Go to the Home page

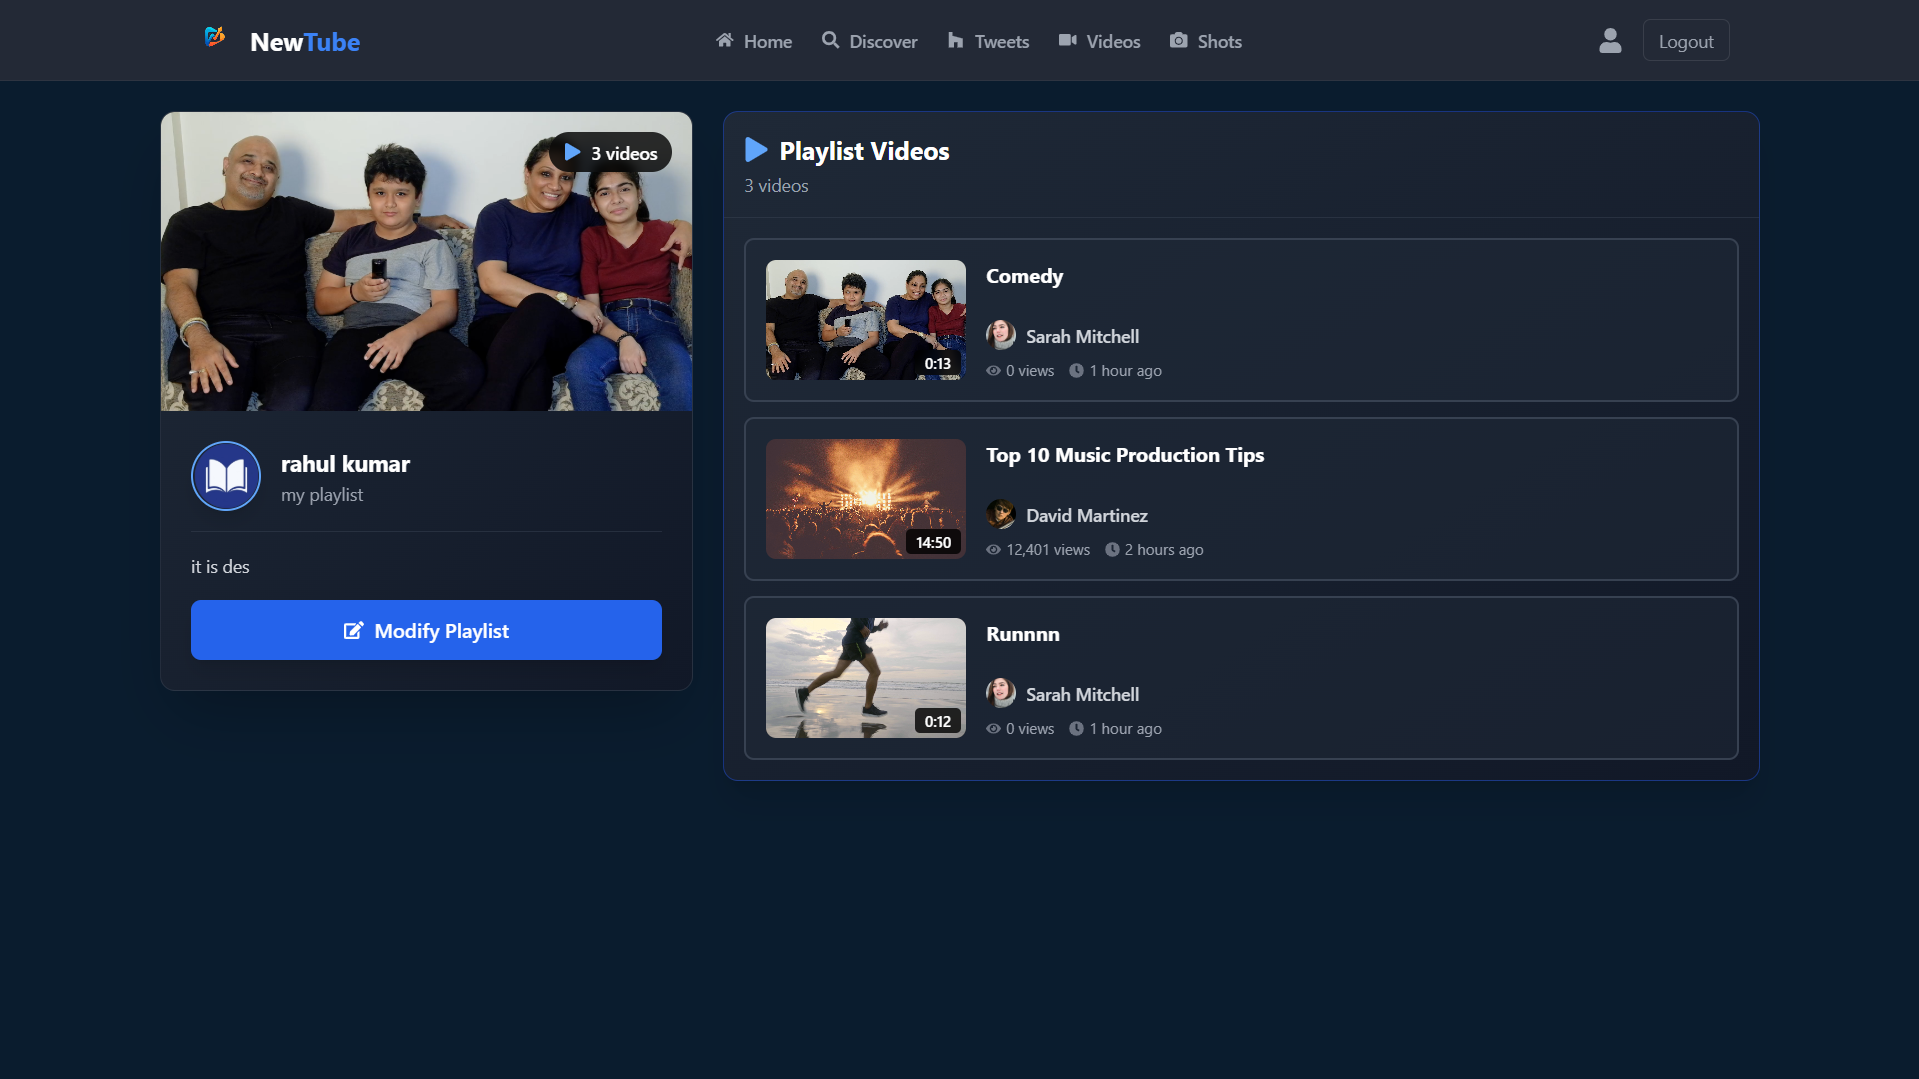754,41
